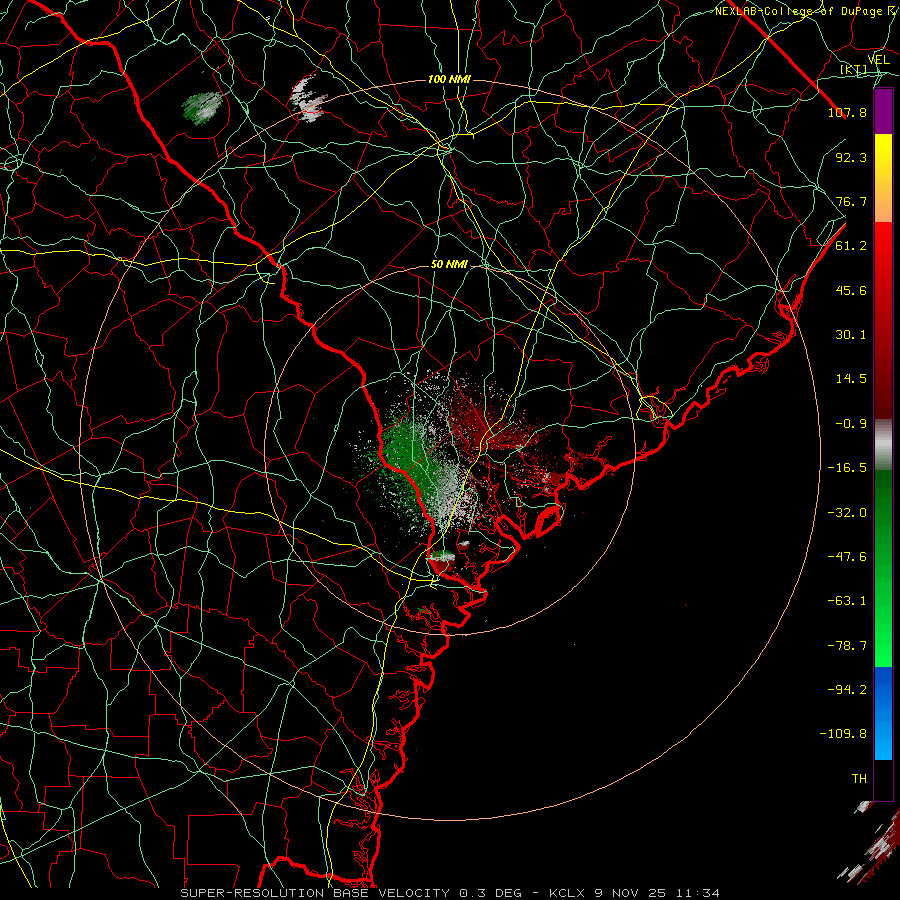
Task: Click the 61.2 velocity scale value
Action: coord(851,246)
